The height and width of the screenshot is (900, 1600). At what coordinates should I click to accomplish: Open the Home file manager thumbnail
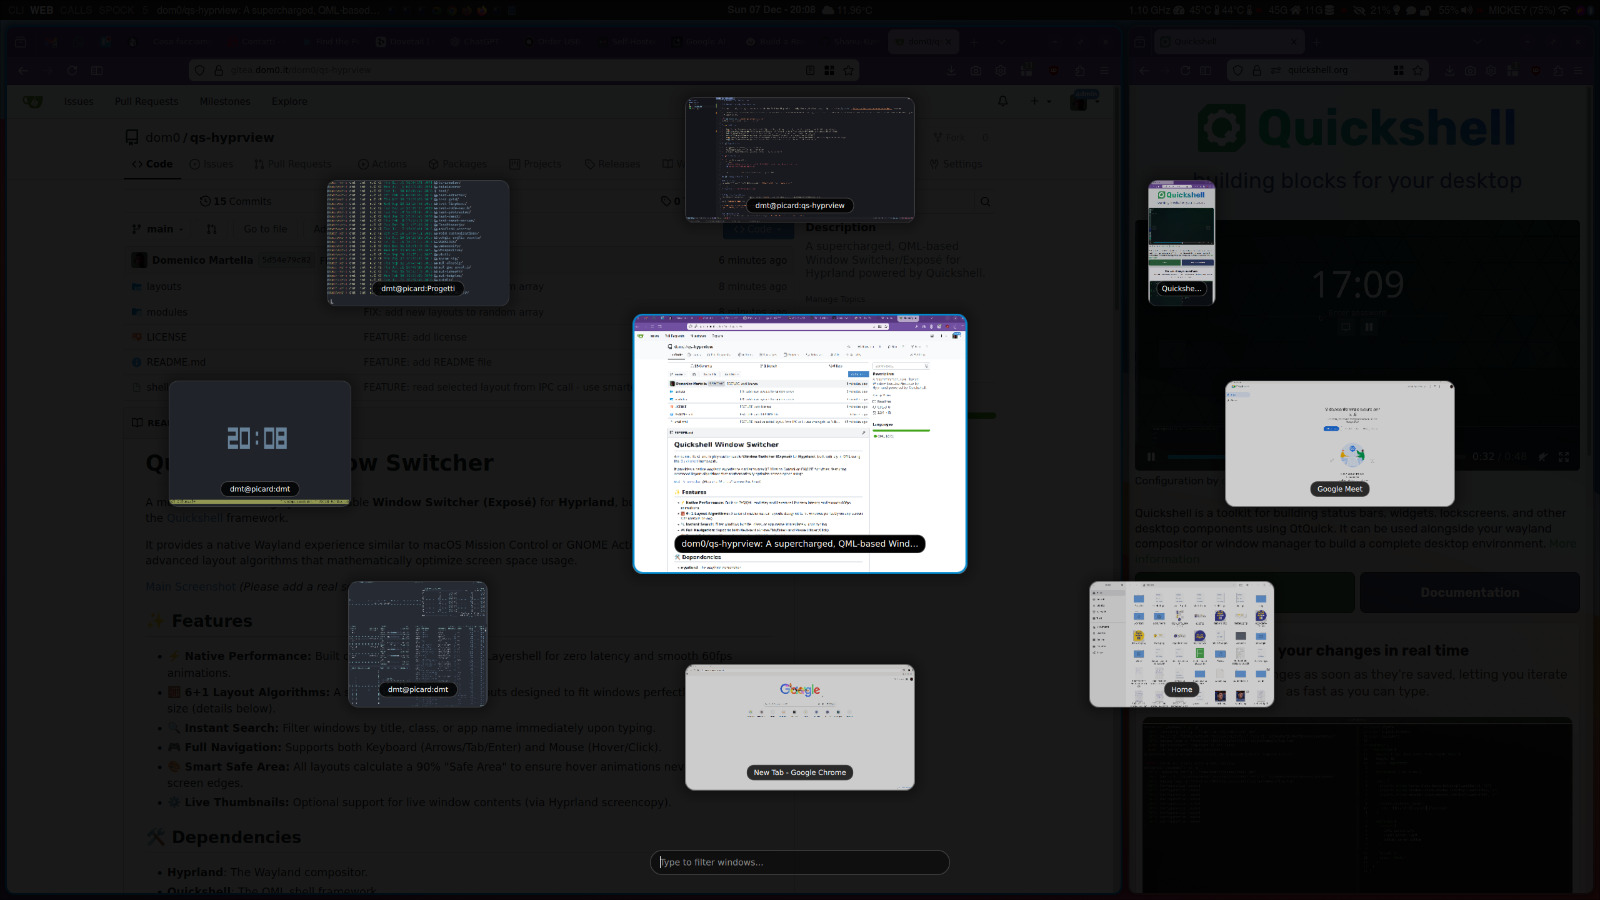1182,644
